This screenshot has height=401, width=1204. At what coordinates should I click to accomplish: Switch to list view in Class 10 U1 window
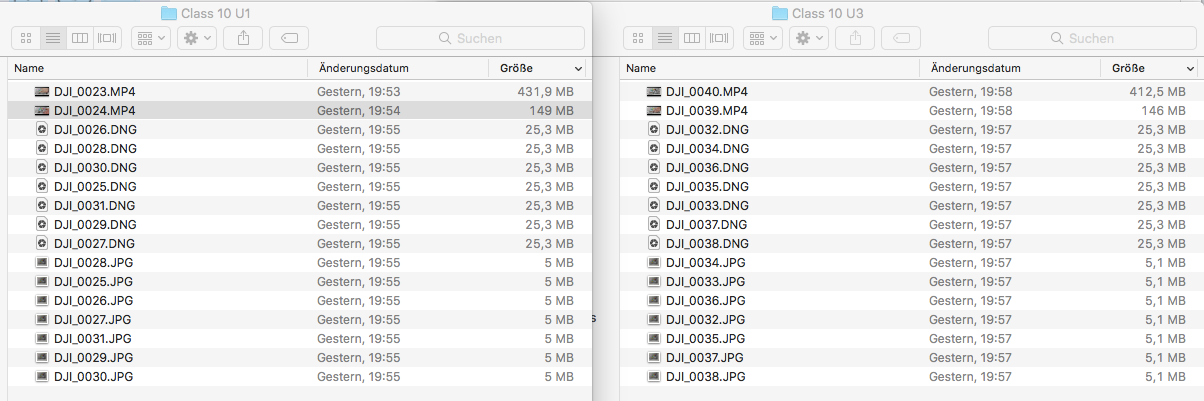click(x=53, y=38)
